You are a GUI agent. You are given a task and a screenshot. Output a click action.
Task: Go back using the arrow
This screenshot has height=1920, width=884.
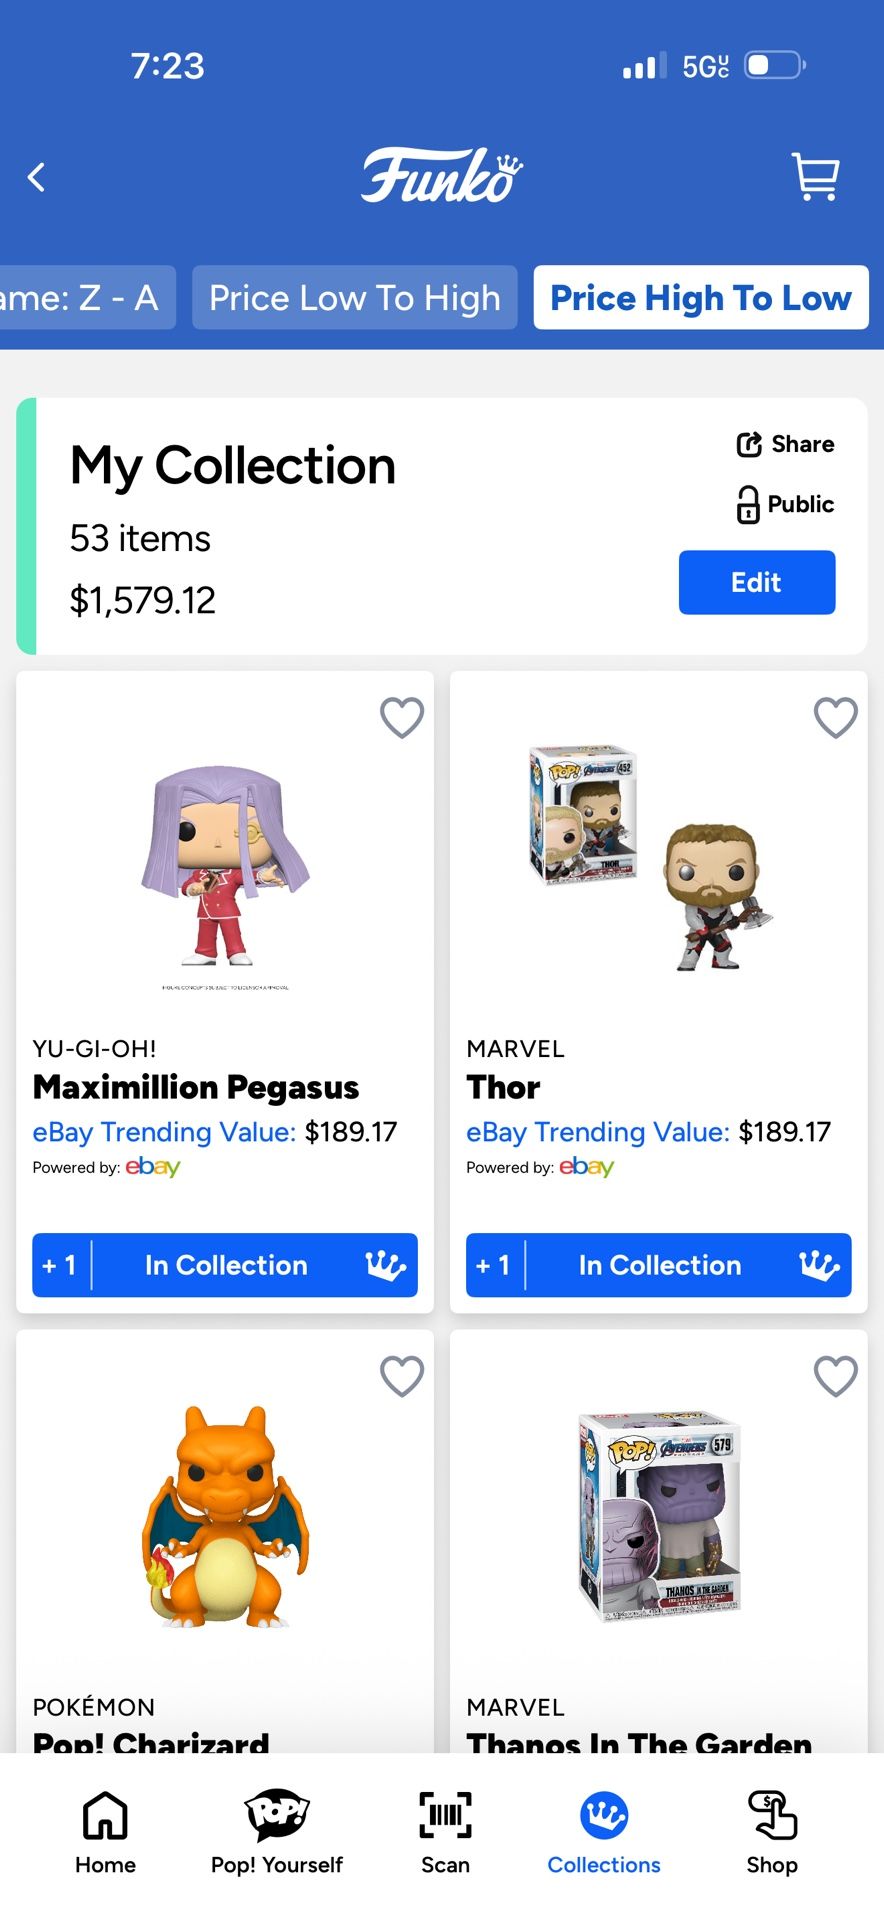[37, 178]
